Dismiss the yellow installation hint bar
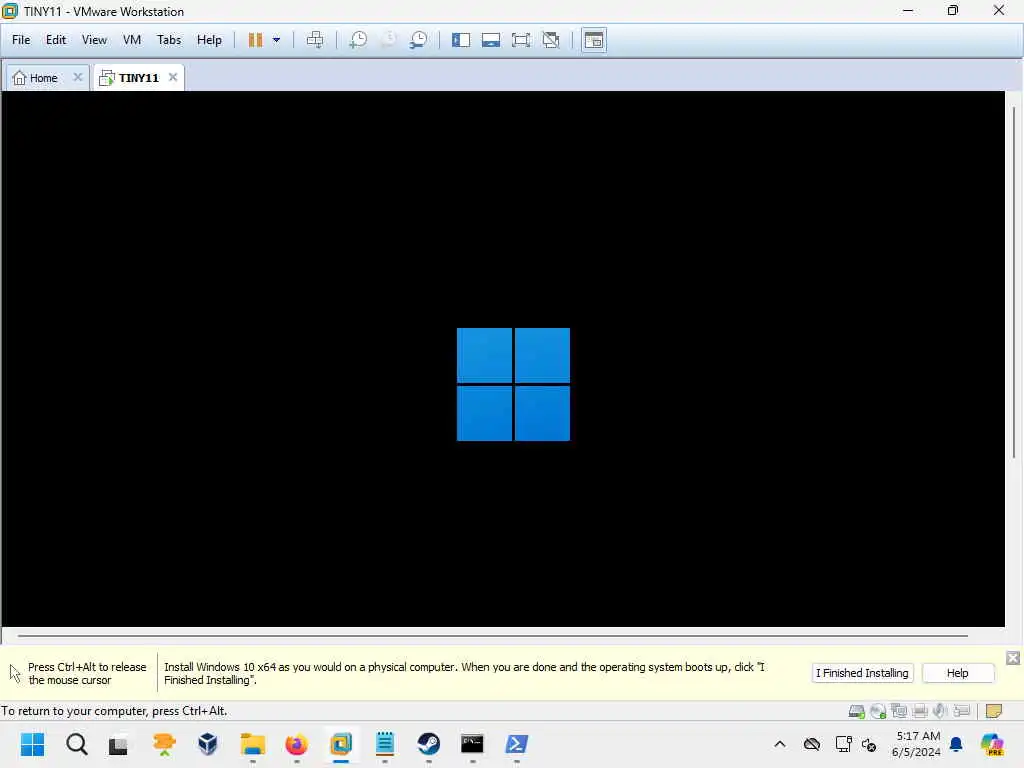The width and height of the screenshot is (1024, 768). tap(1013, 658)
